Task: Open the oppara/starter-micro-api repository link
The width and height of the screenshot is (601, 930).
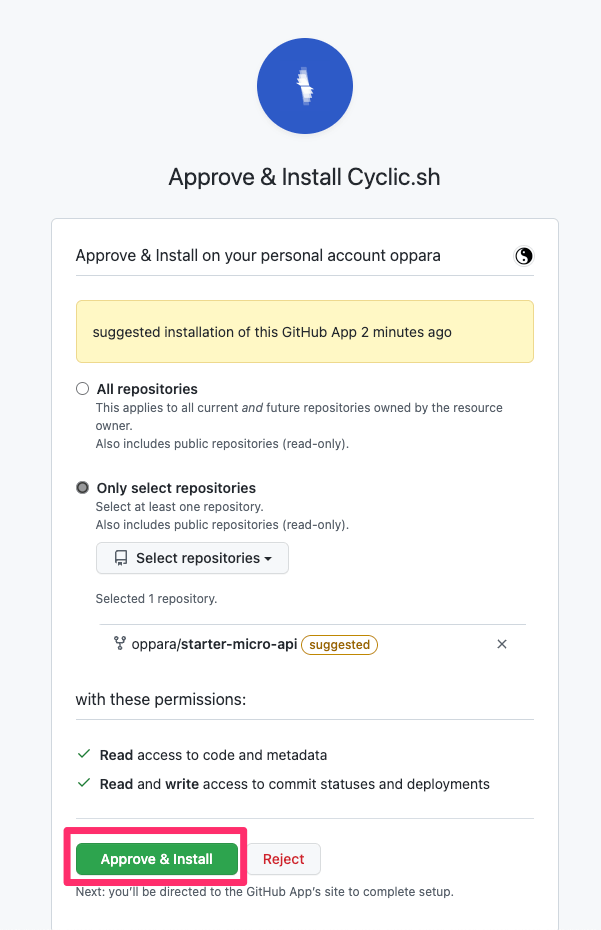Action: click(x=214, y=645)
